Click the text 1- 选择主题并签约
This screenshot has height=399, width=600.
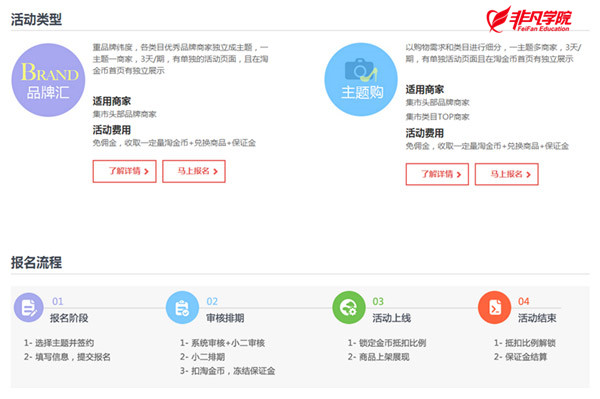click(x=59, y=343)
